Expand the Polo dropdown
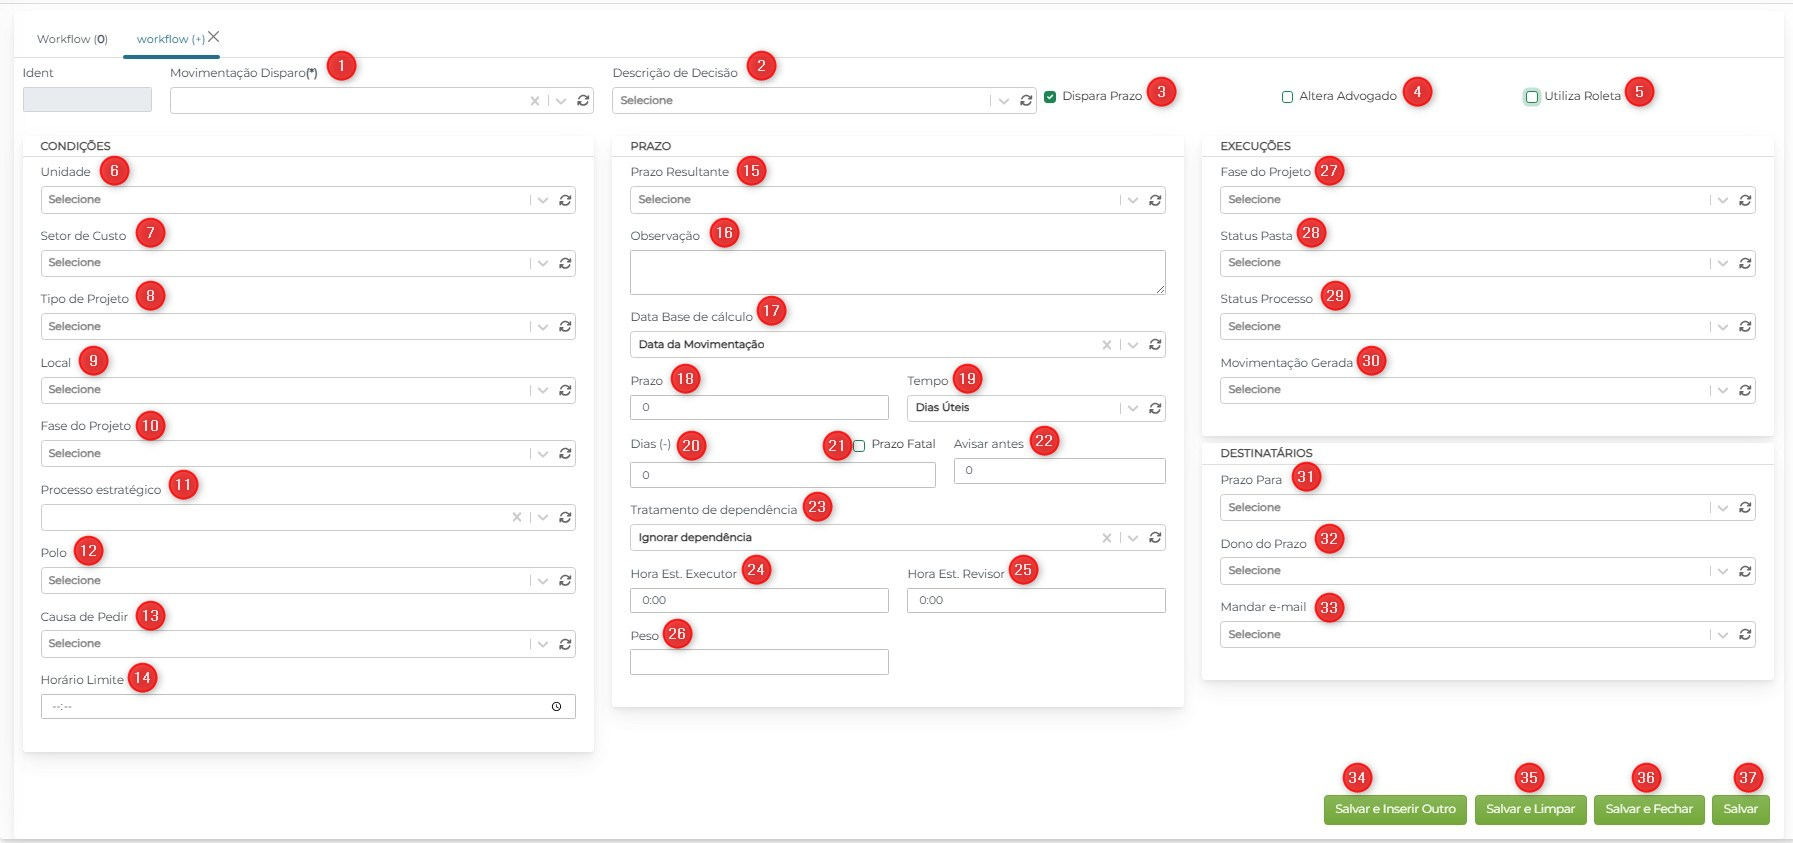1793x843 pixels. 543,581
